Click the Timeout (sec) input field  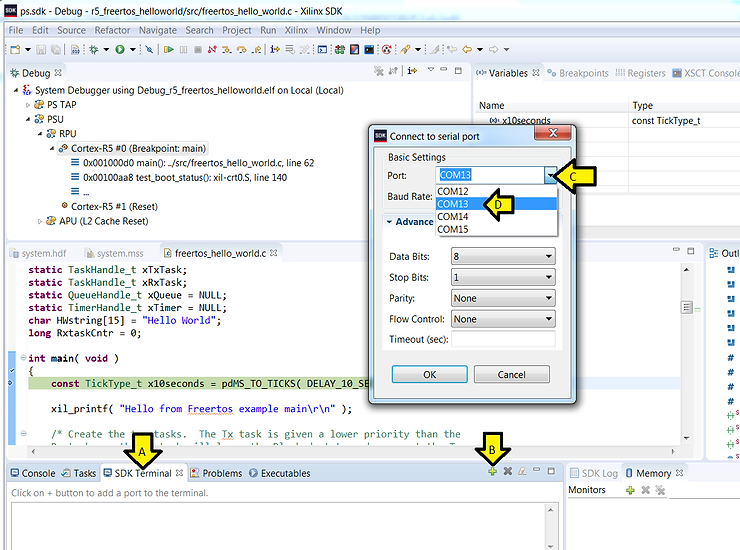pos(502,340)
